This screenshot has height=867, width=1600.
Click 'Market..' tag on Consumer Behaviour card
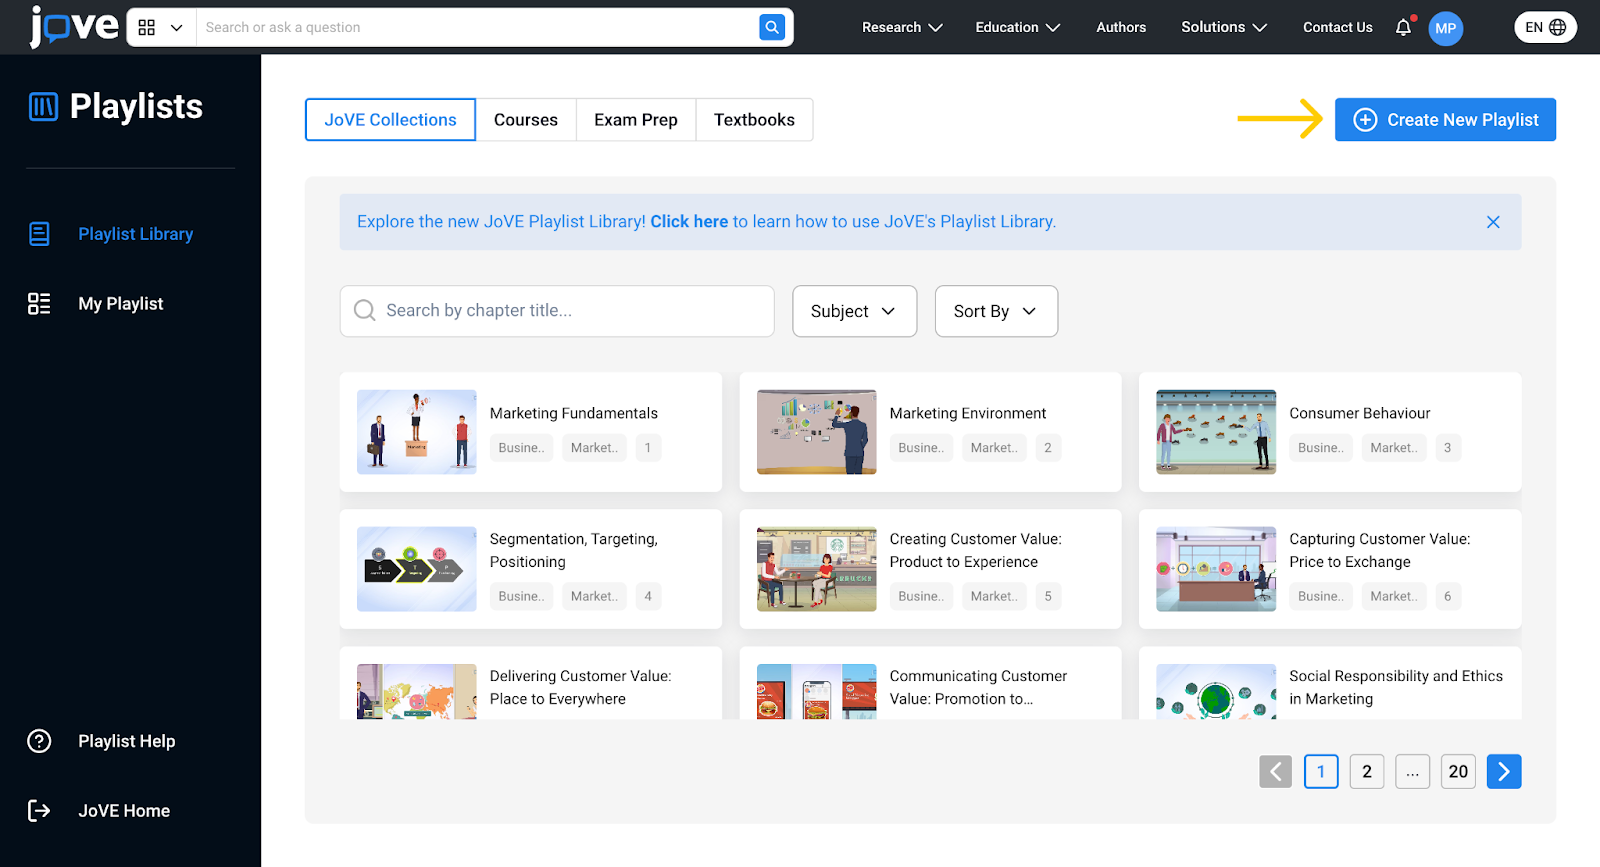(1394, 448)
